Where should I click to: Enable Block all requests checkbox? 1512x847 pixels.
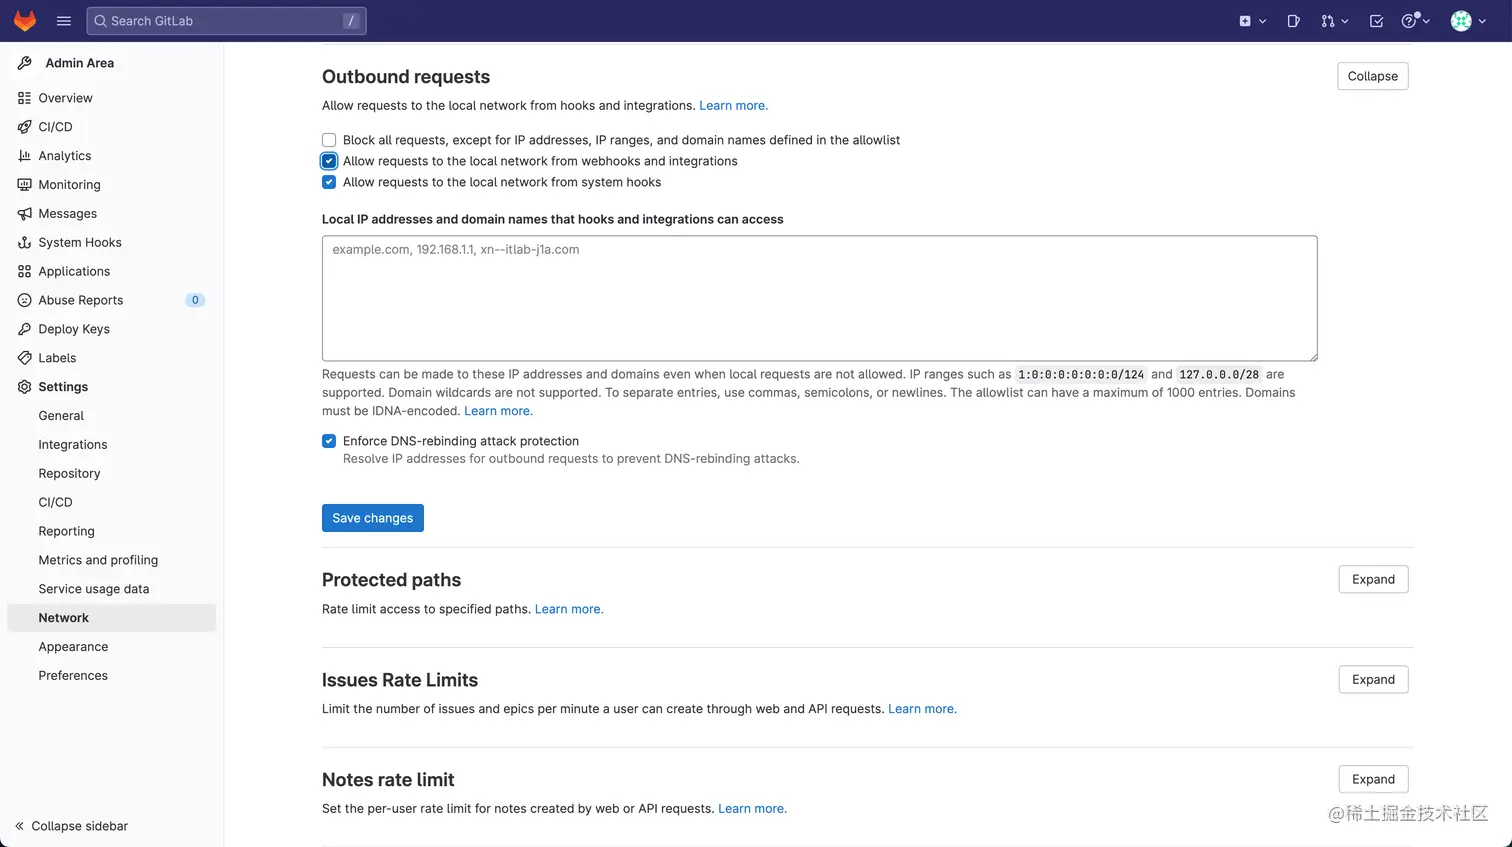[x=329, y=140]
